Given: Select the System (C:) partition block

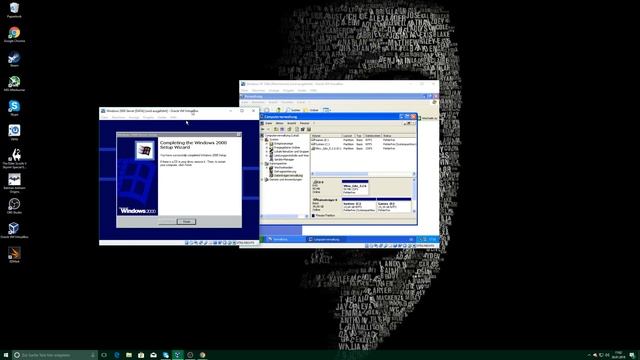Looking at the screenshot, I should coord(358,206).
